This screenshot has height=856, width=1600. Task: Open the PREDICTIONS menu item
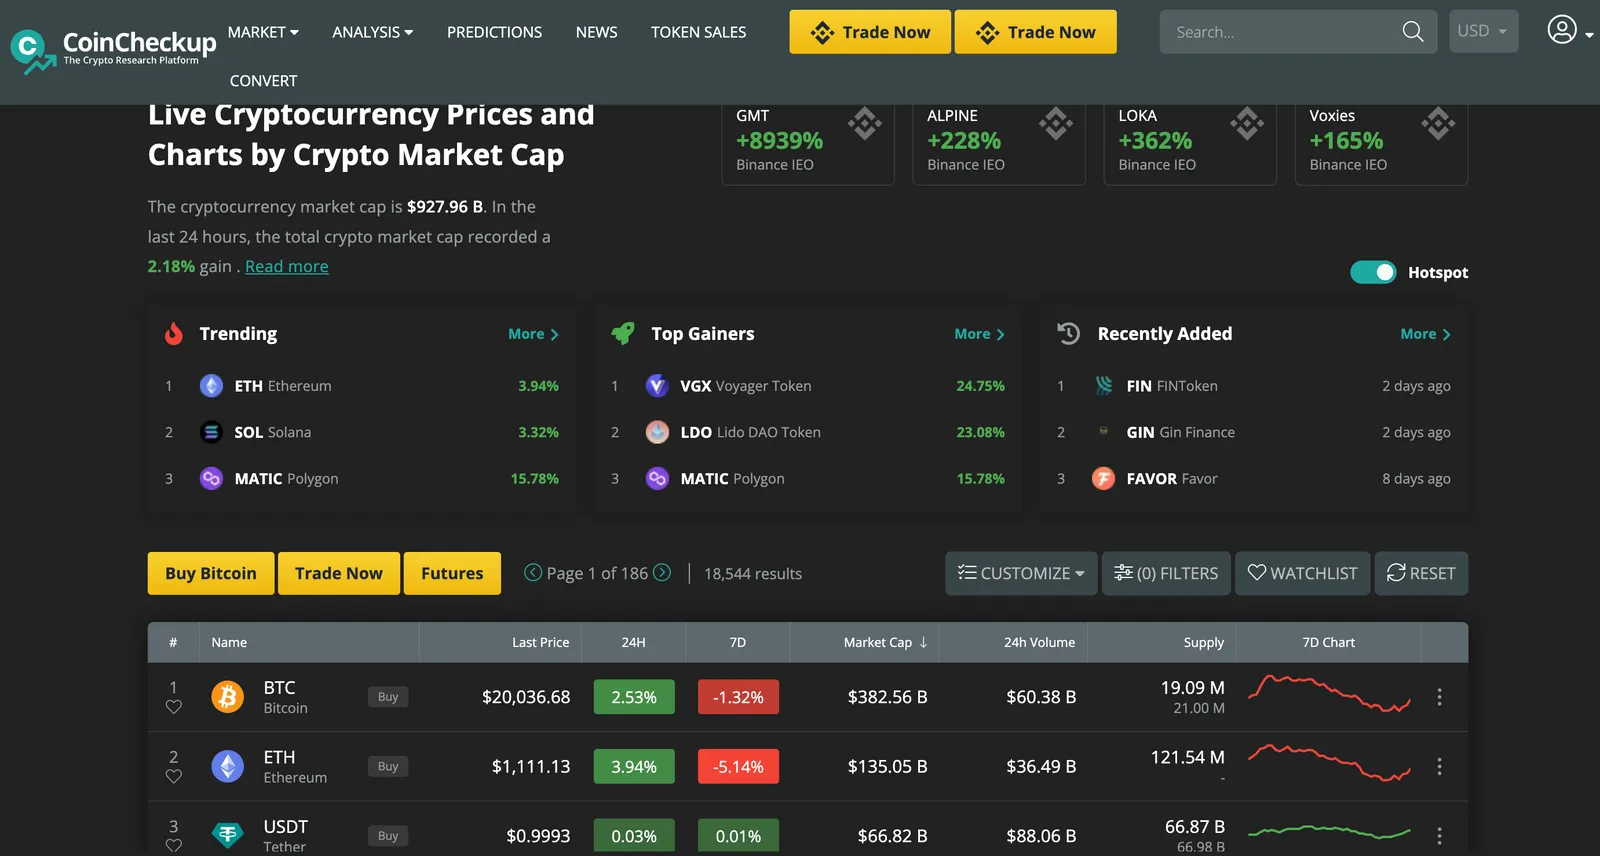[x=494, y=32]
